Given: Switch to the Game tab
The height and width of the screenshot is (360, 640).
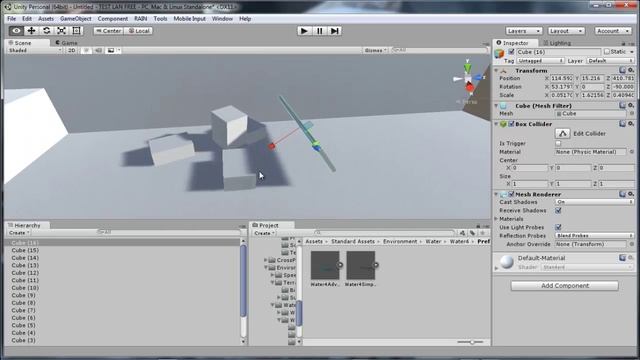Looking at the screenshot, I should pos(67,42).
